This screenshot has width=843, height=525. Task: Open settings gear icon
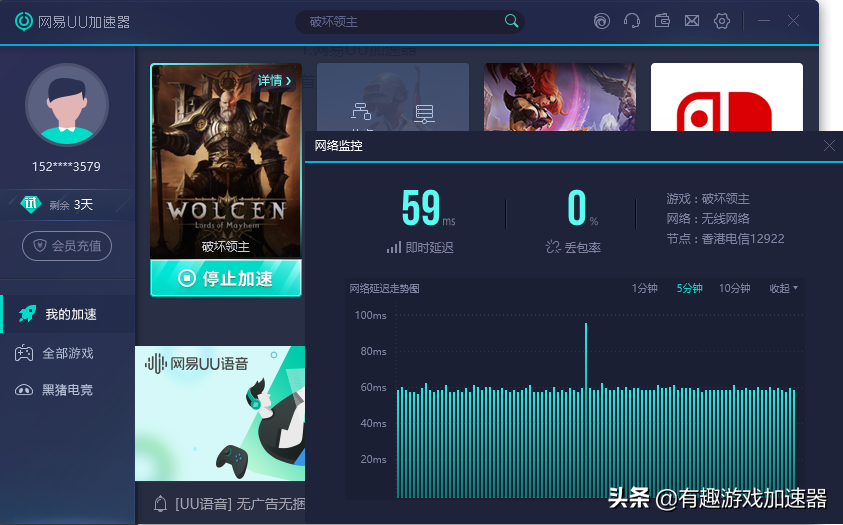721,21
